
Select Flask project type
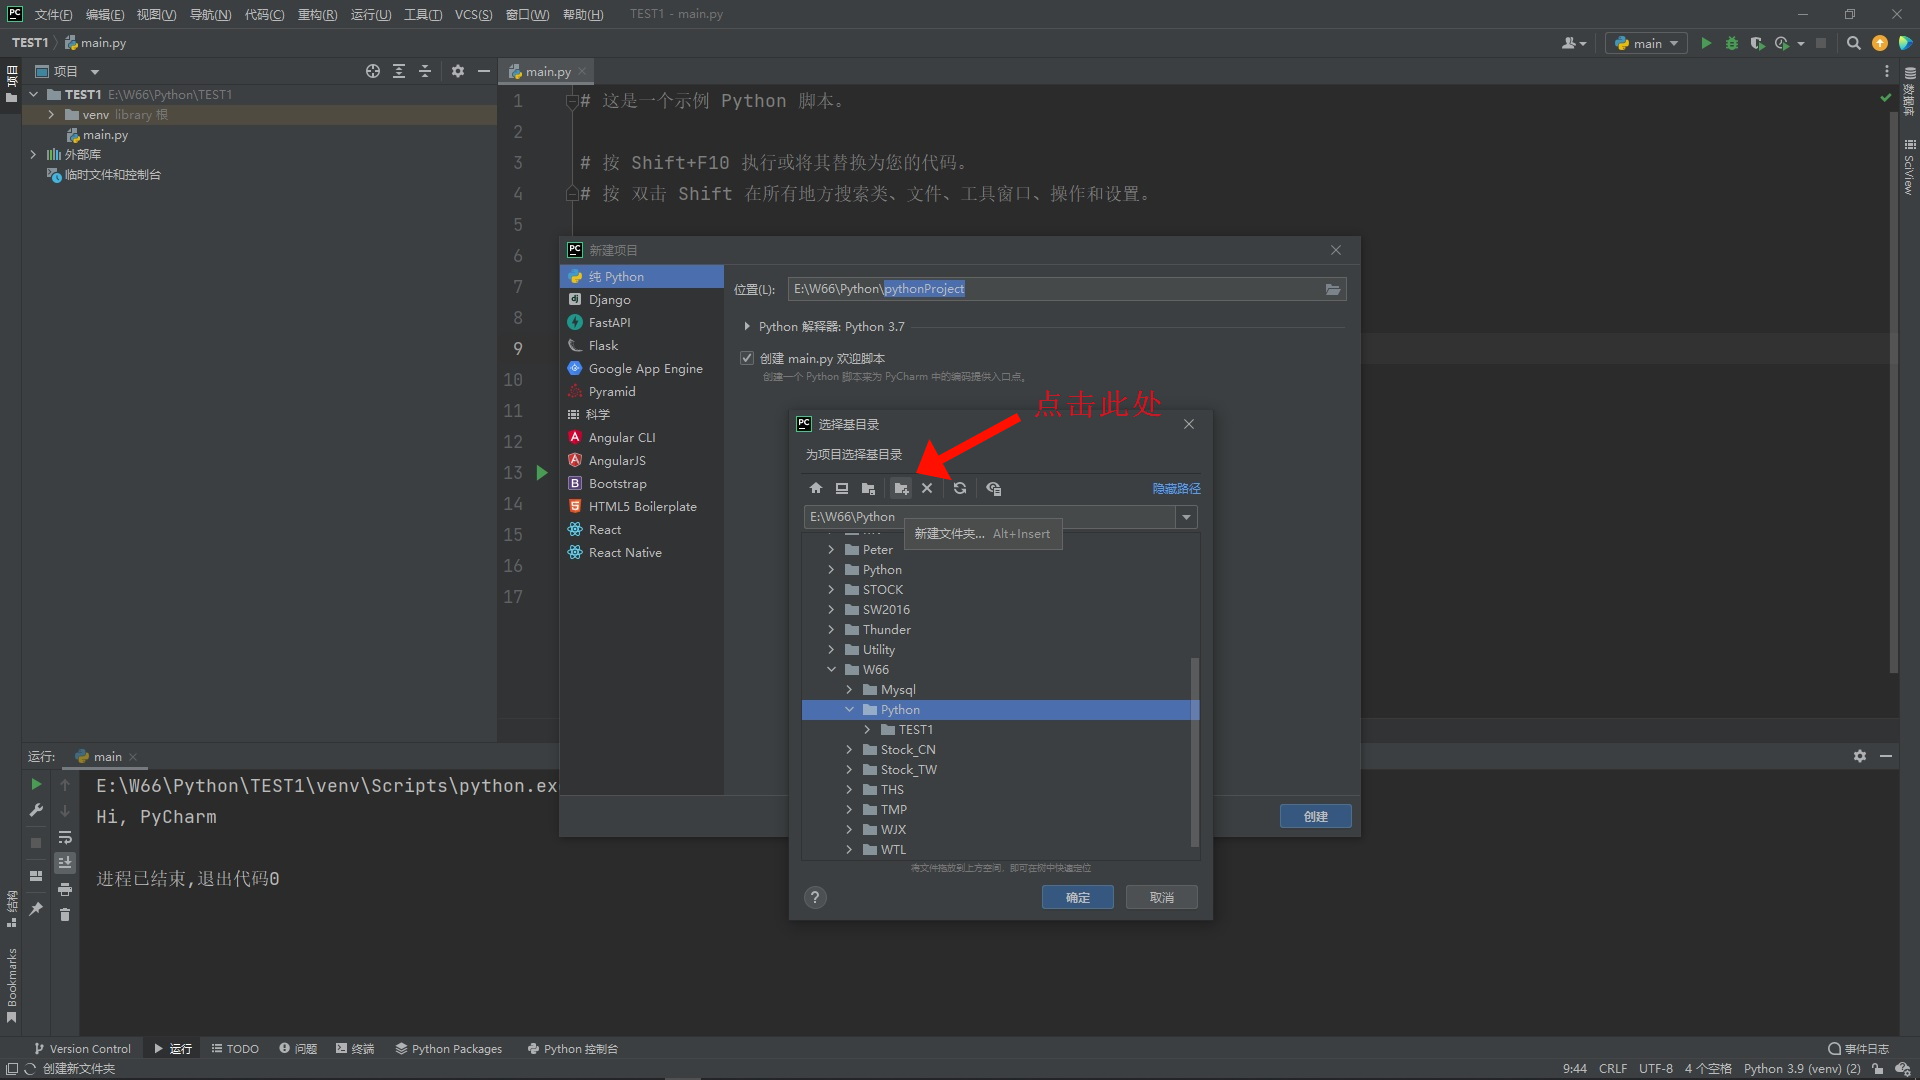pyautogui.click(x=642, y=345)
